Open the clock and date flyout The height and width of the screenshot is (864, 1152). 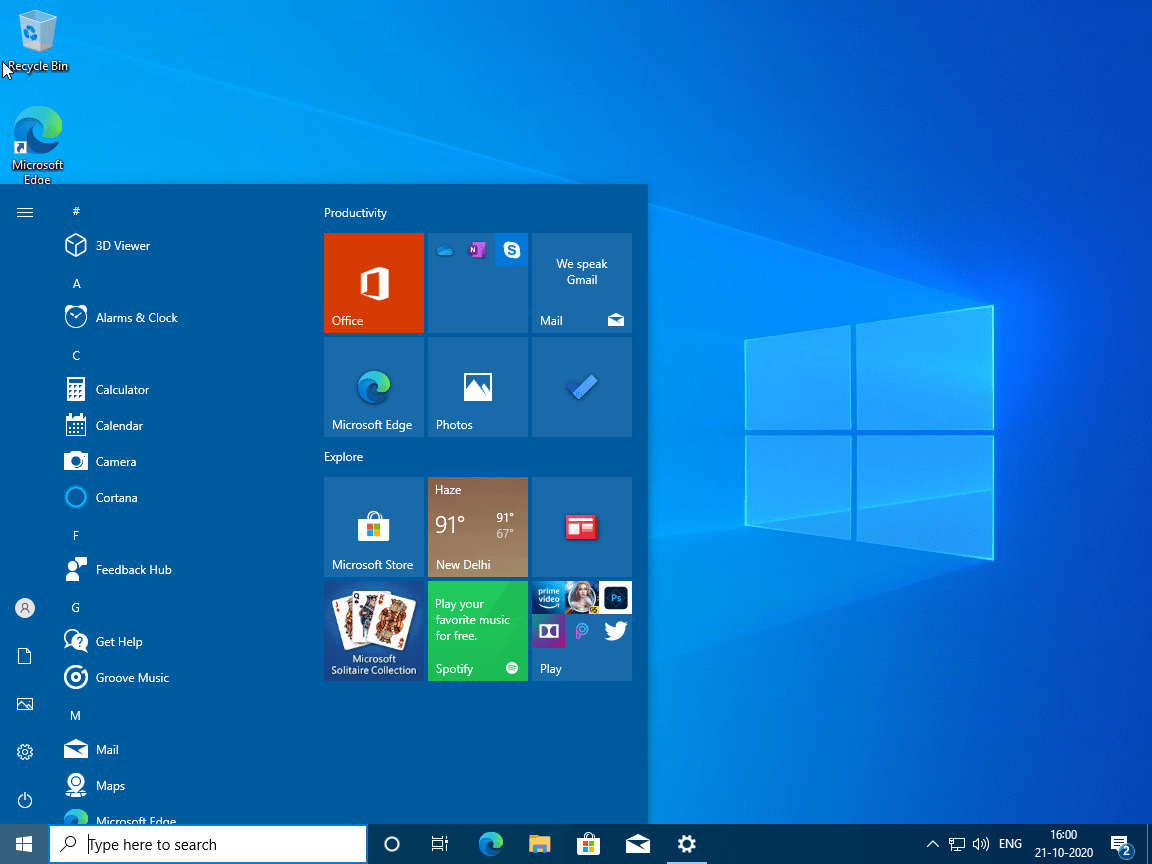click(x=1064, y=844)
